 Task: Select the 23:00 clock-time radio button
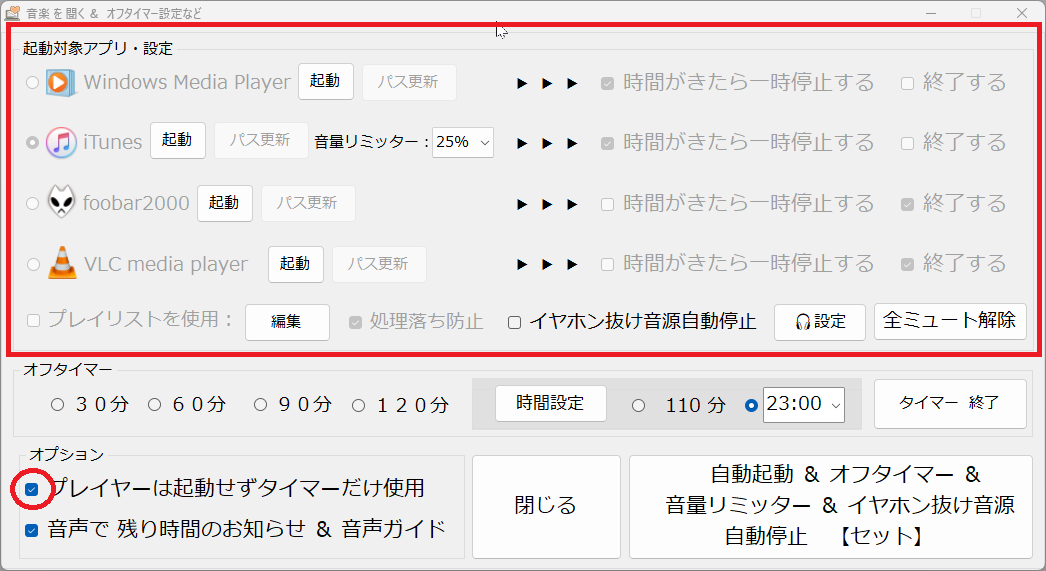pos(751,405)
